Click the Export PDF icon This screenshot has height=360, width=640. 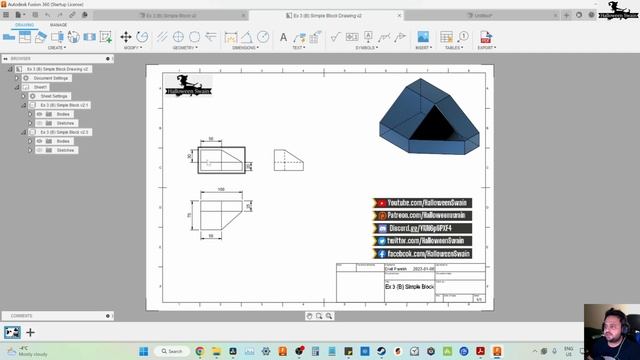click(486, 37)
